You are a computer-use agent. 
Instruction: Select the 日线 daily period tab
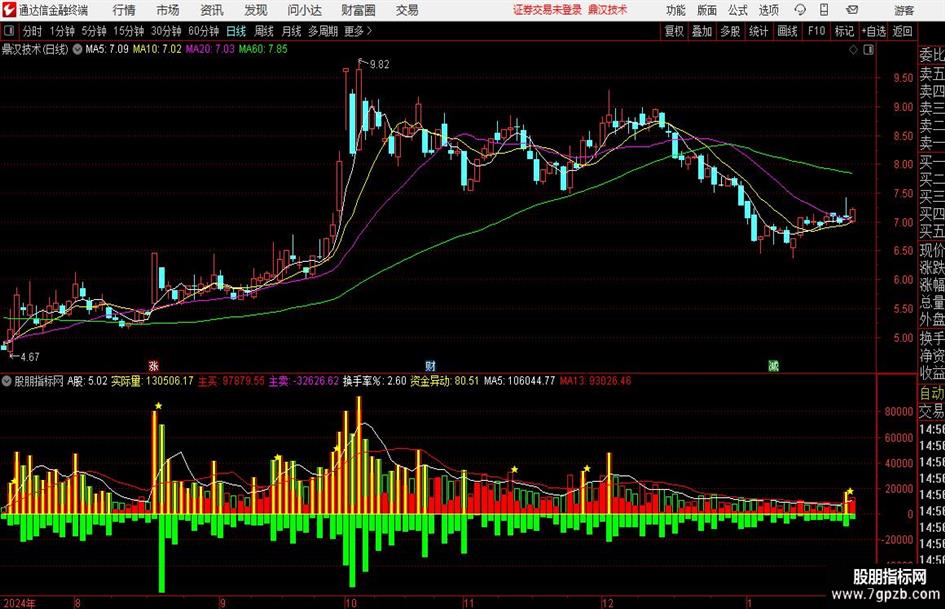tap(236, 31)
